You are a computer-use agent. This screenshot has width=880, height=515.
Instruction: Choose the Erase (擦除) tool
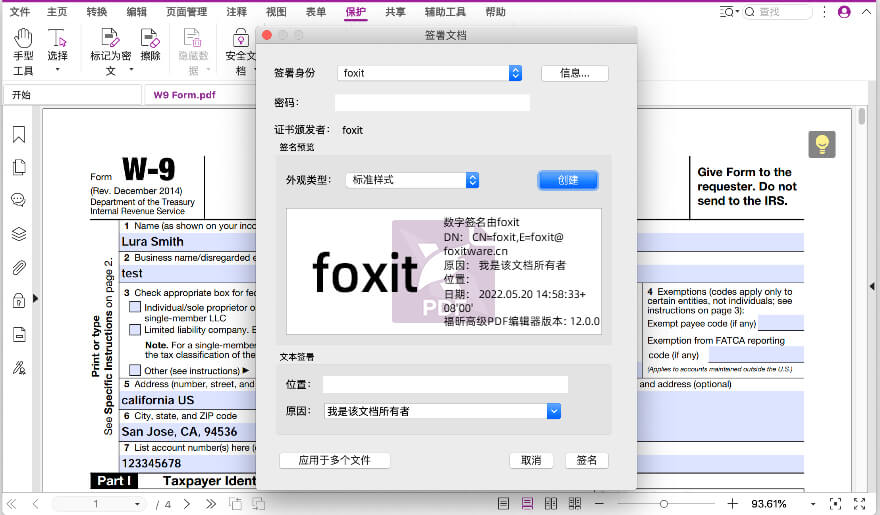click(150, 45)
